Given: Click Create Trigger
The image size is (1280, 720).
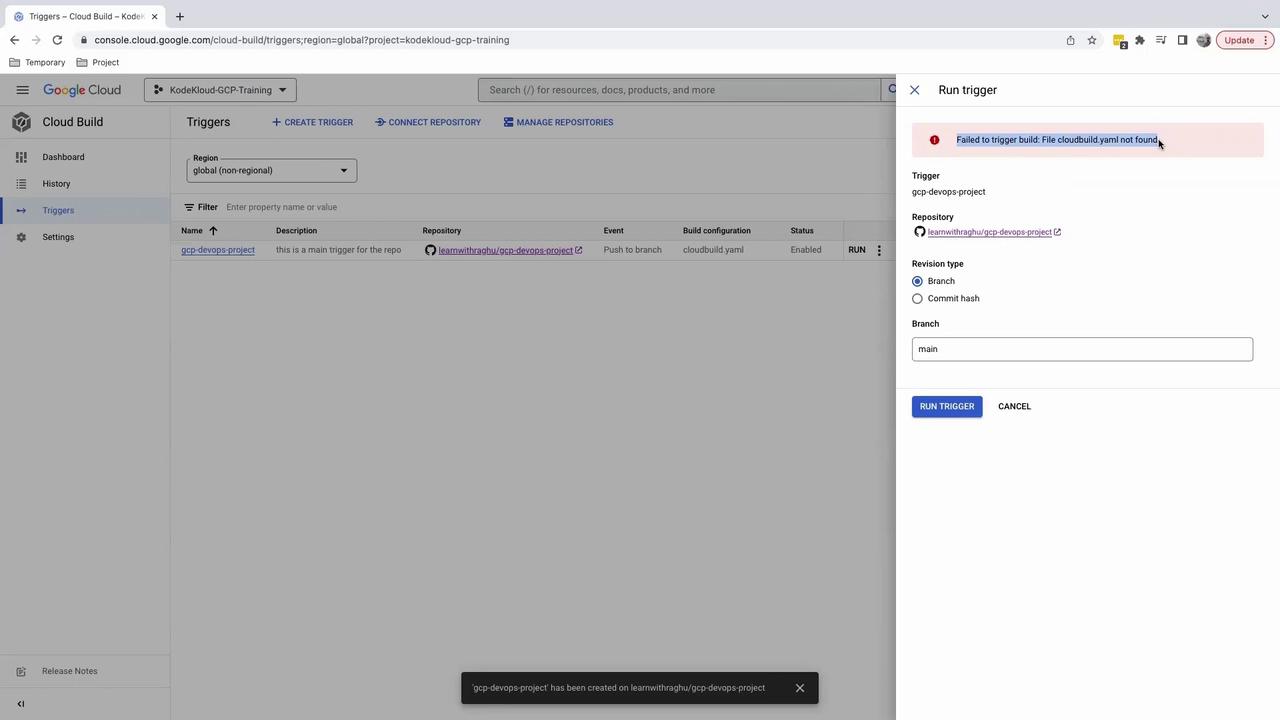Looking at the screenshot, I should (x=312, y=122).
